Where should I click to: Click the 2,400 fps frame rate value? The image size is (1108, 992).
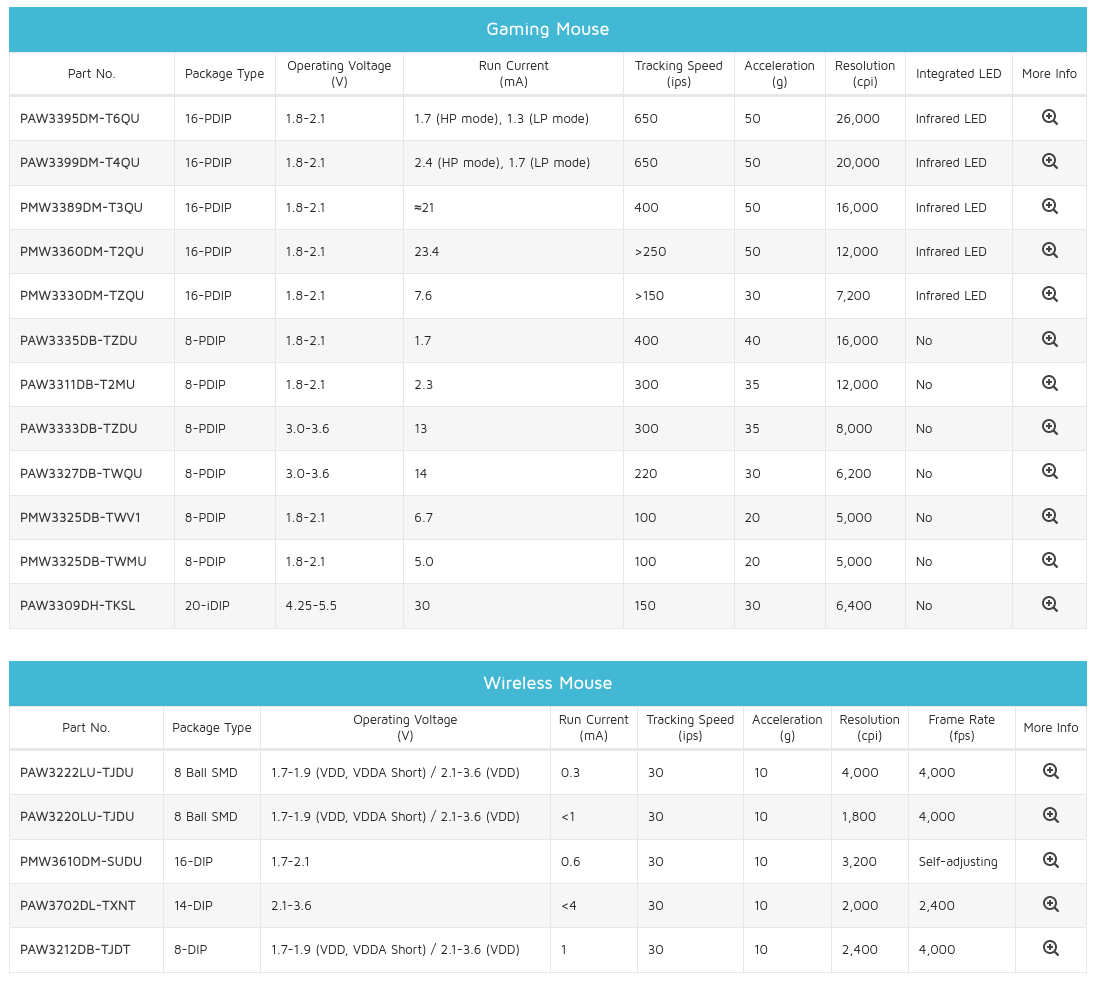click(936, 905)
